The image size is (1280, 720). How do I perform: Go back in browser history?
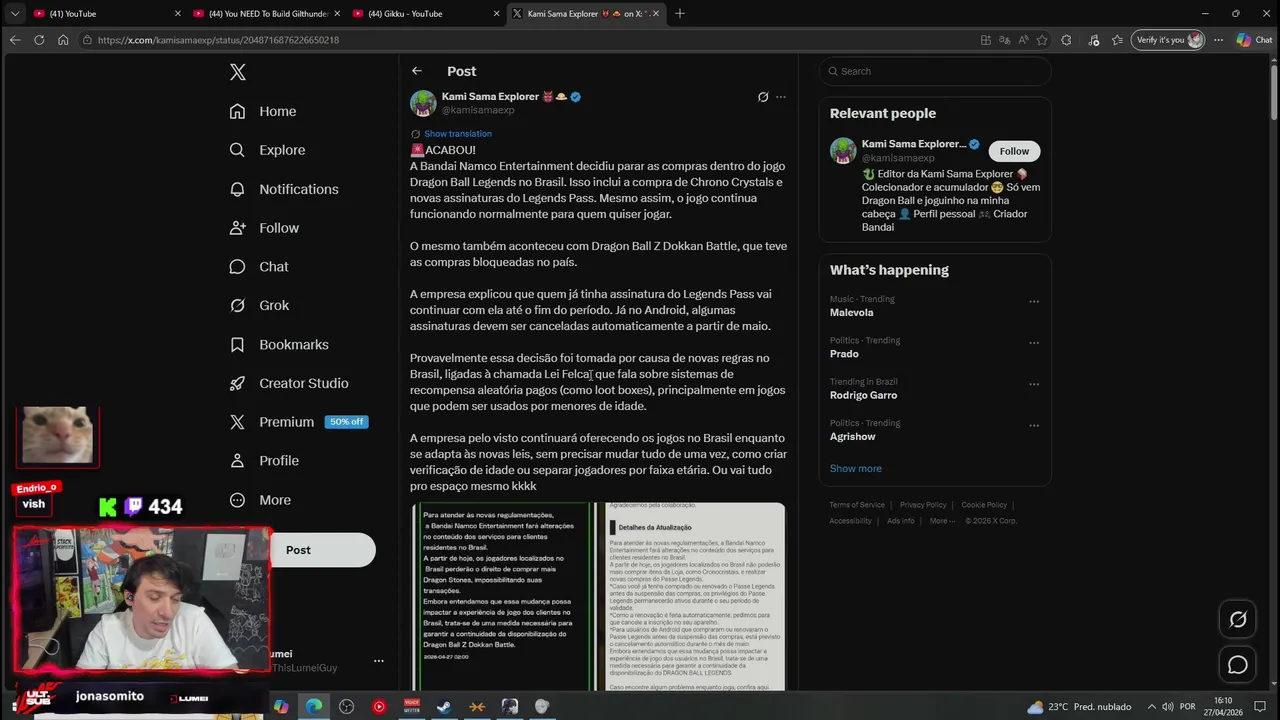(14, 40)
